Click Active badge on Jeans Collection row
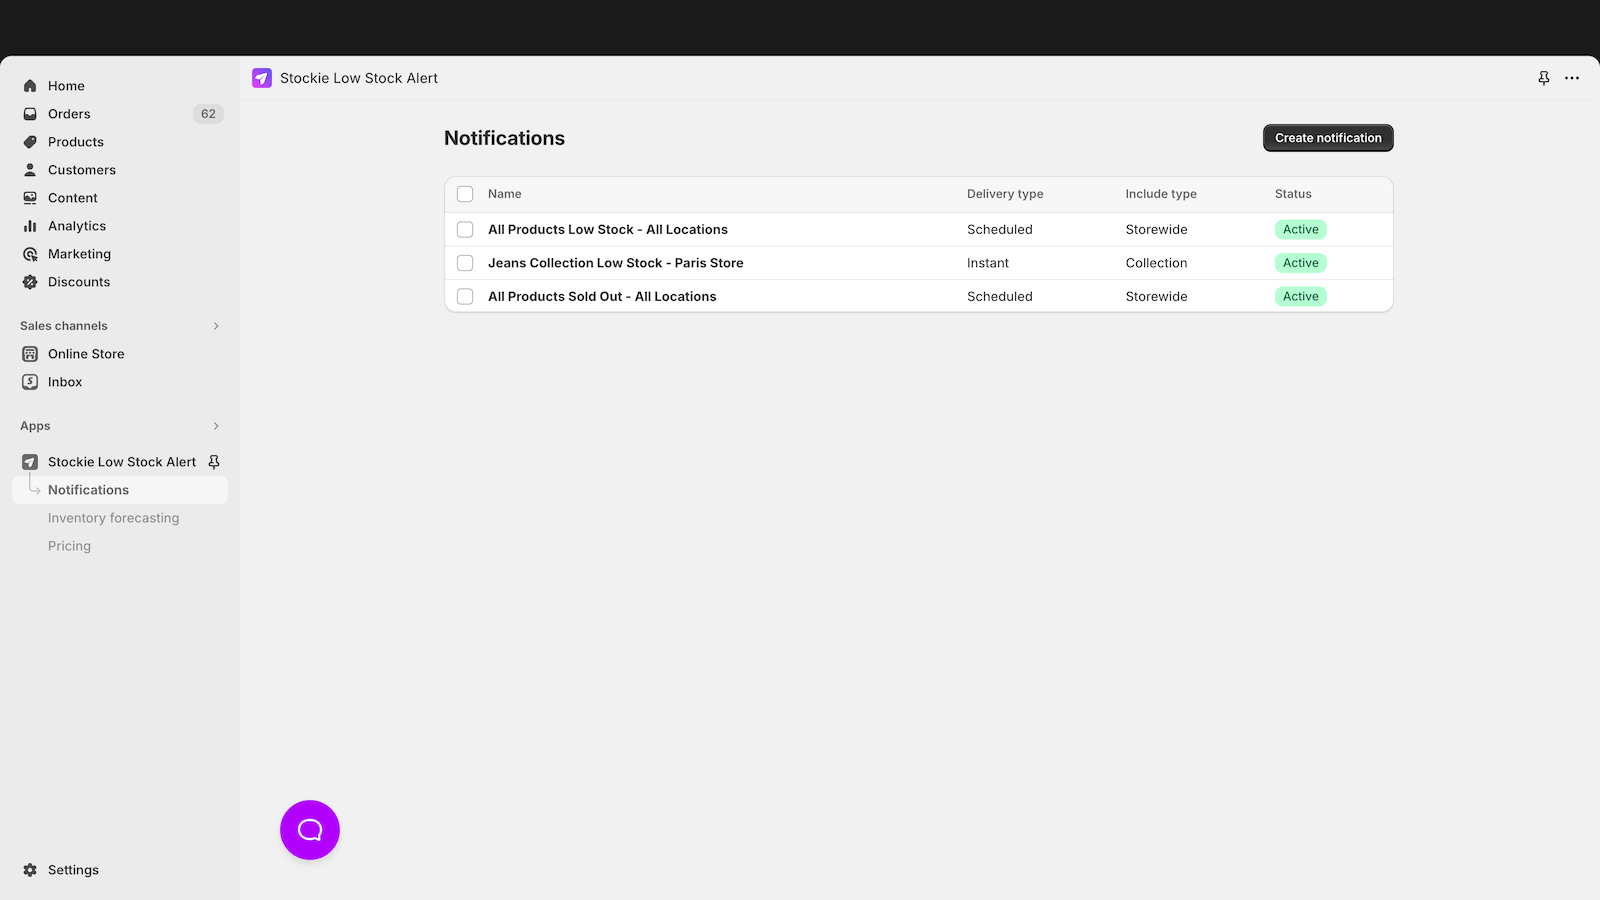Screen dimensions: 1600x900 [x=1300, y=263]
